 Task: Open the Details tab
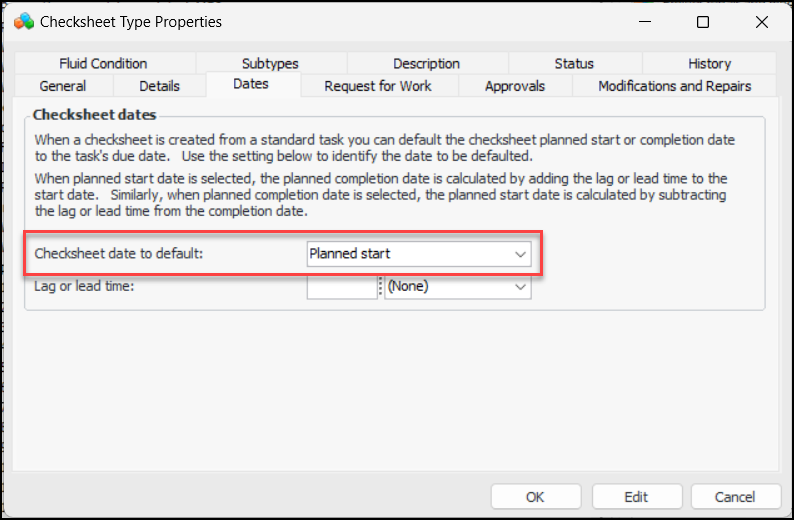click(x=159, y=86)
